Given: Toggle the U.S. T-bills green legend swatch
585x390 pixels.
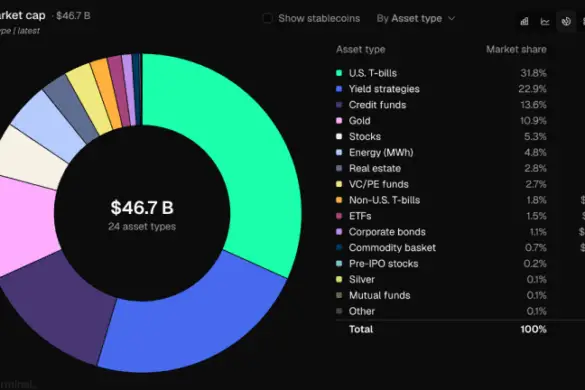Looking at the screenshot, I should click(x=339, y=73).
